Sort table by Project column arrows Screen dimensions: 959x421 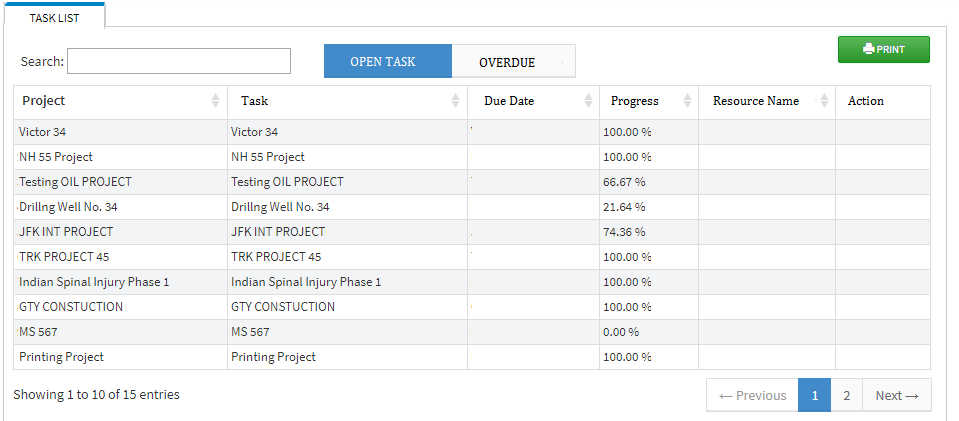215,101
